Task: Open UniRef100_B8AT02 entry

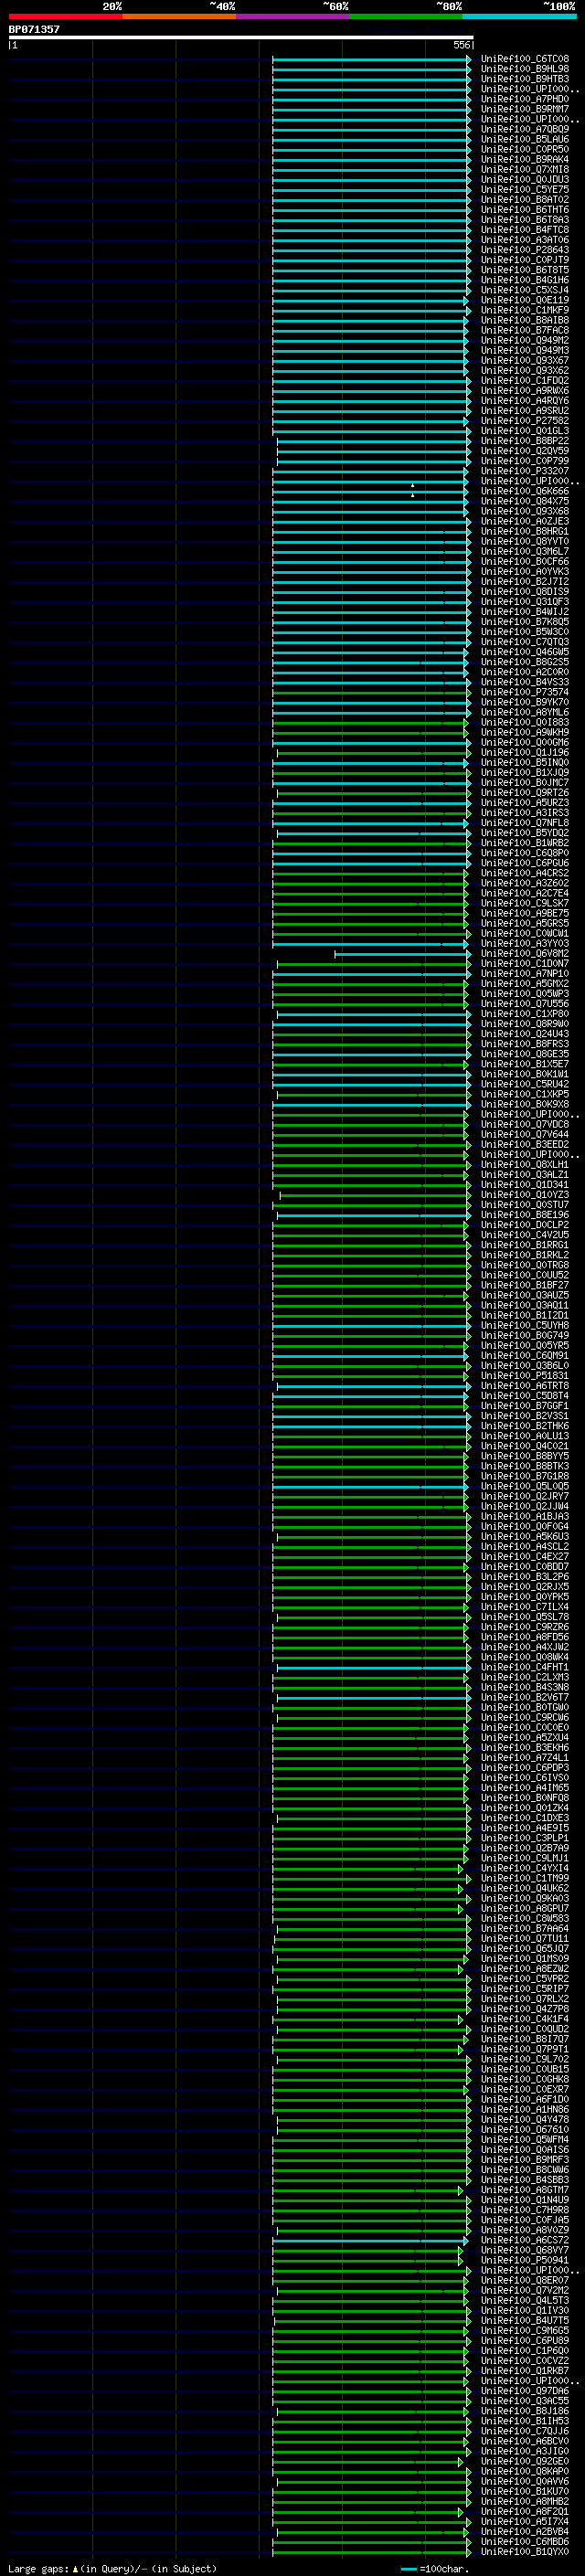Action: pyautogui.click(x=524, y=200)
